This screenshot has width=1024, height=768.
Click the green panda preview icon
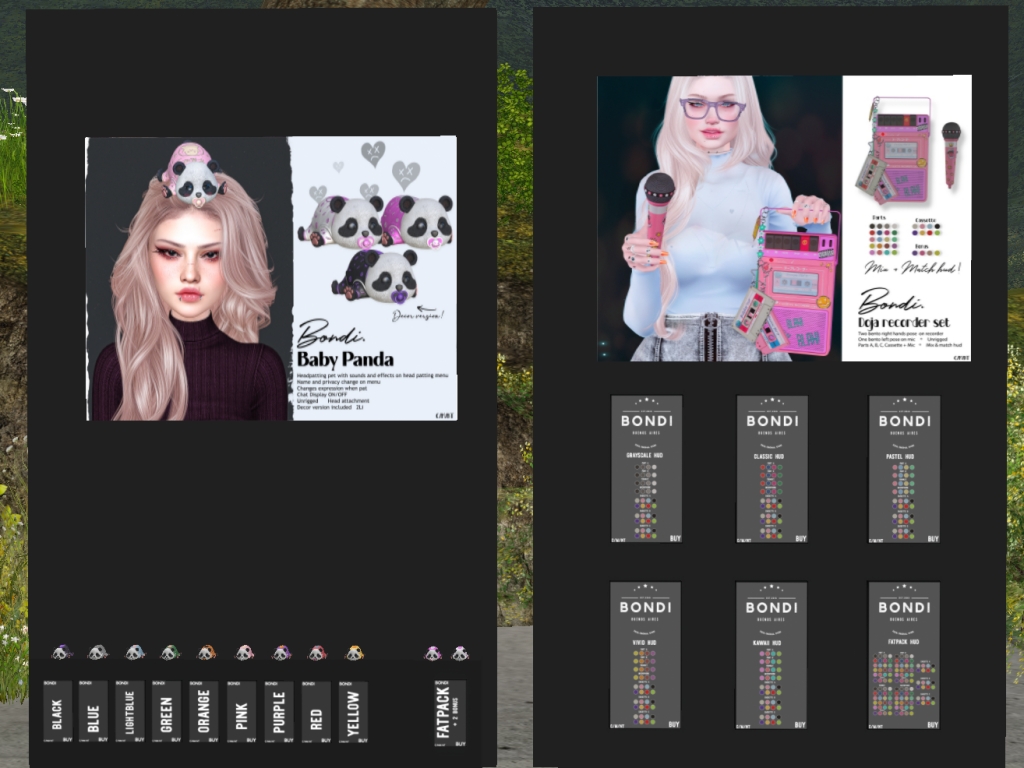pyautogui.click(x=170, y=653)
